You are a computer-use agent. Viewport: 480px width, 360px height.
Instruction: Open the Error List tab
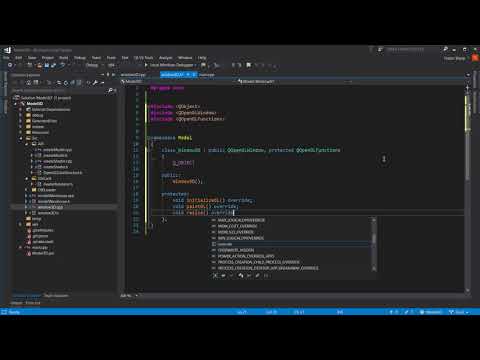click(x=33, y=303)
